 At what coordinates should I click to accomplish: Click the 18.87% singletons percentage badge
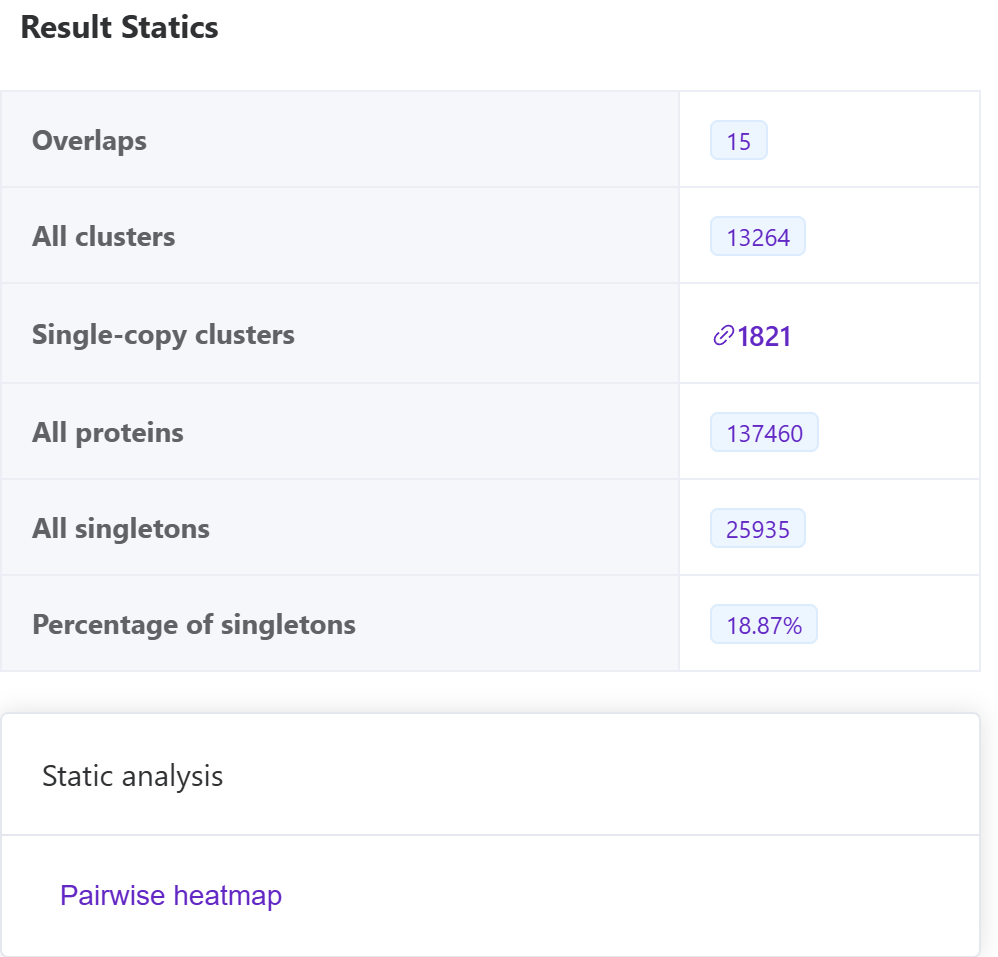[764, 625]
